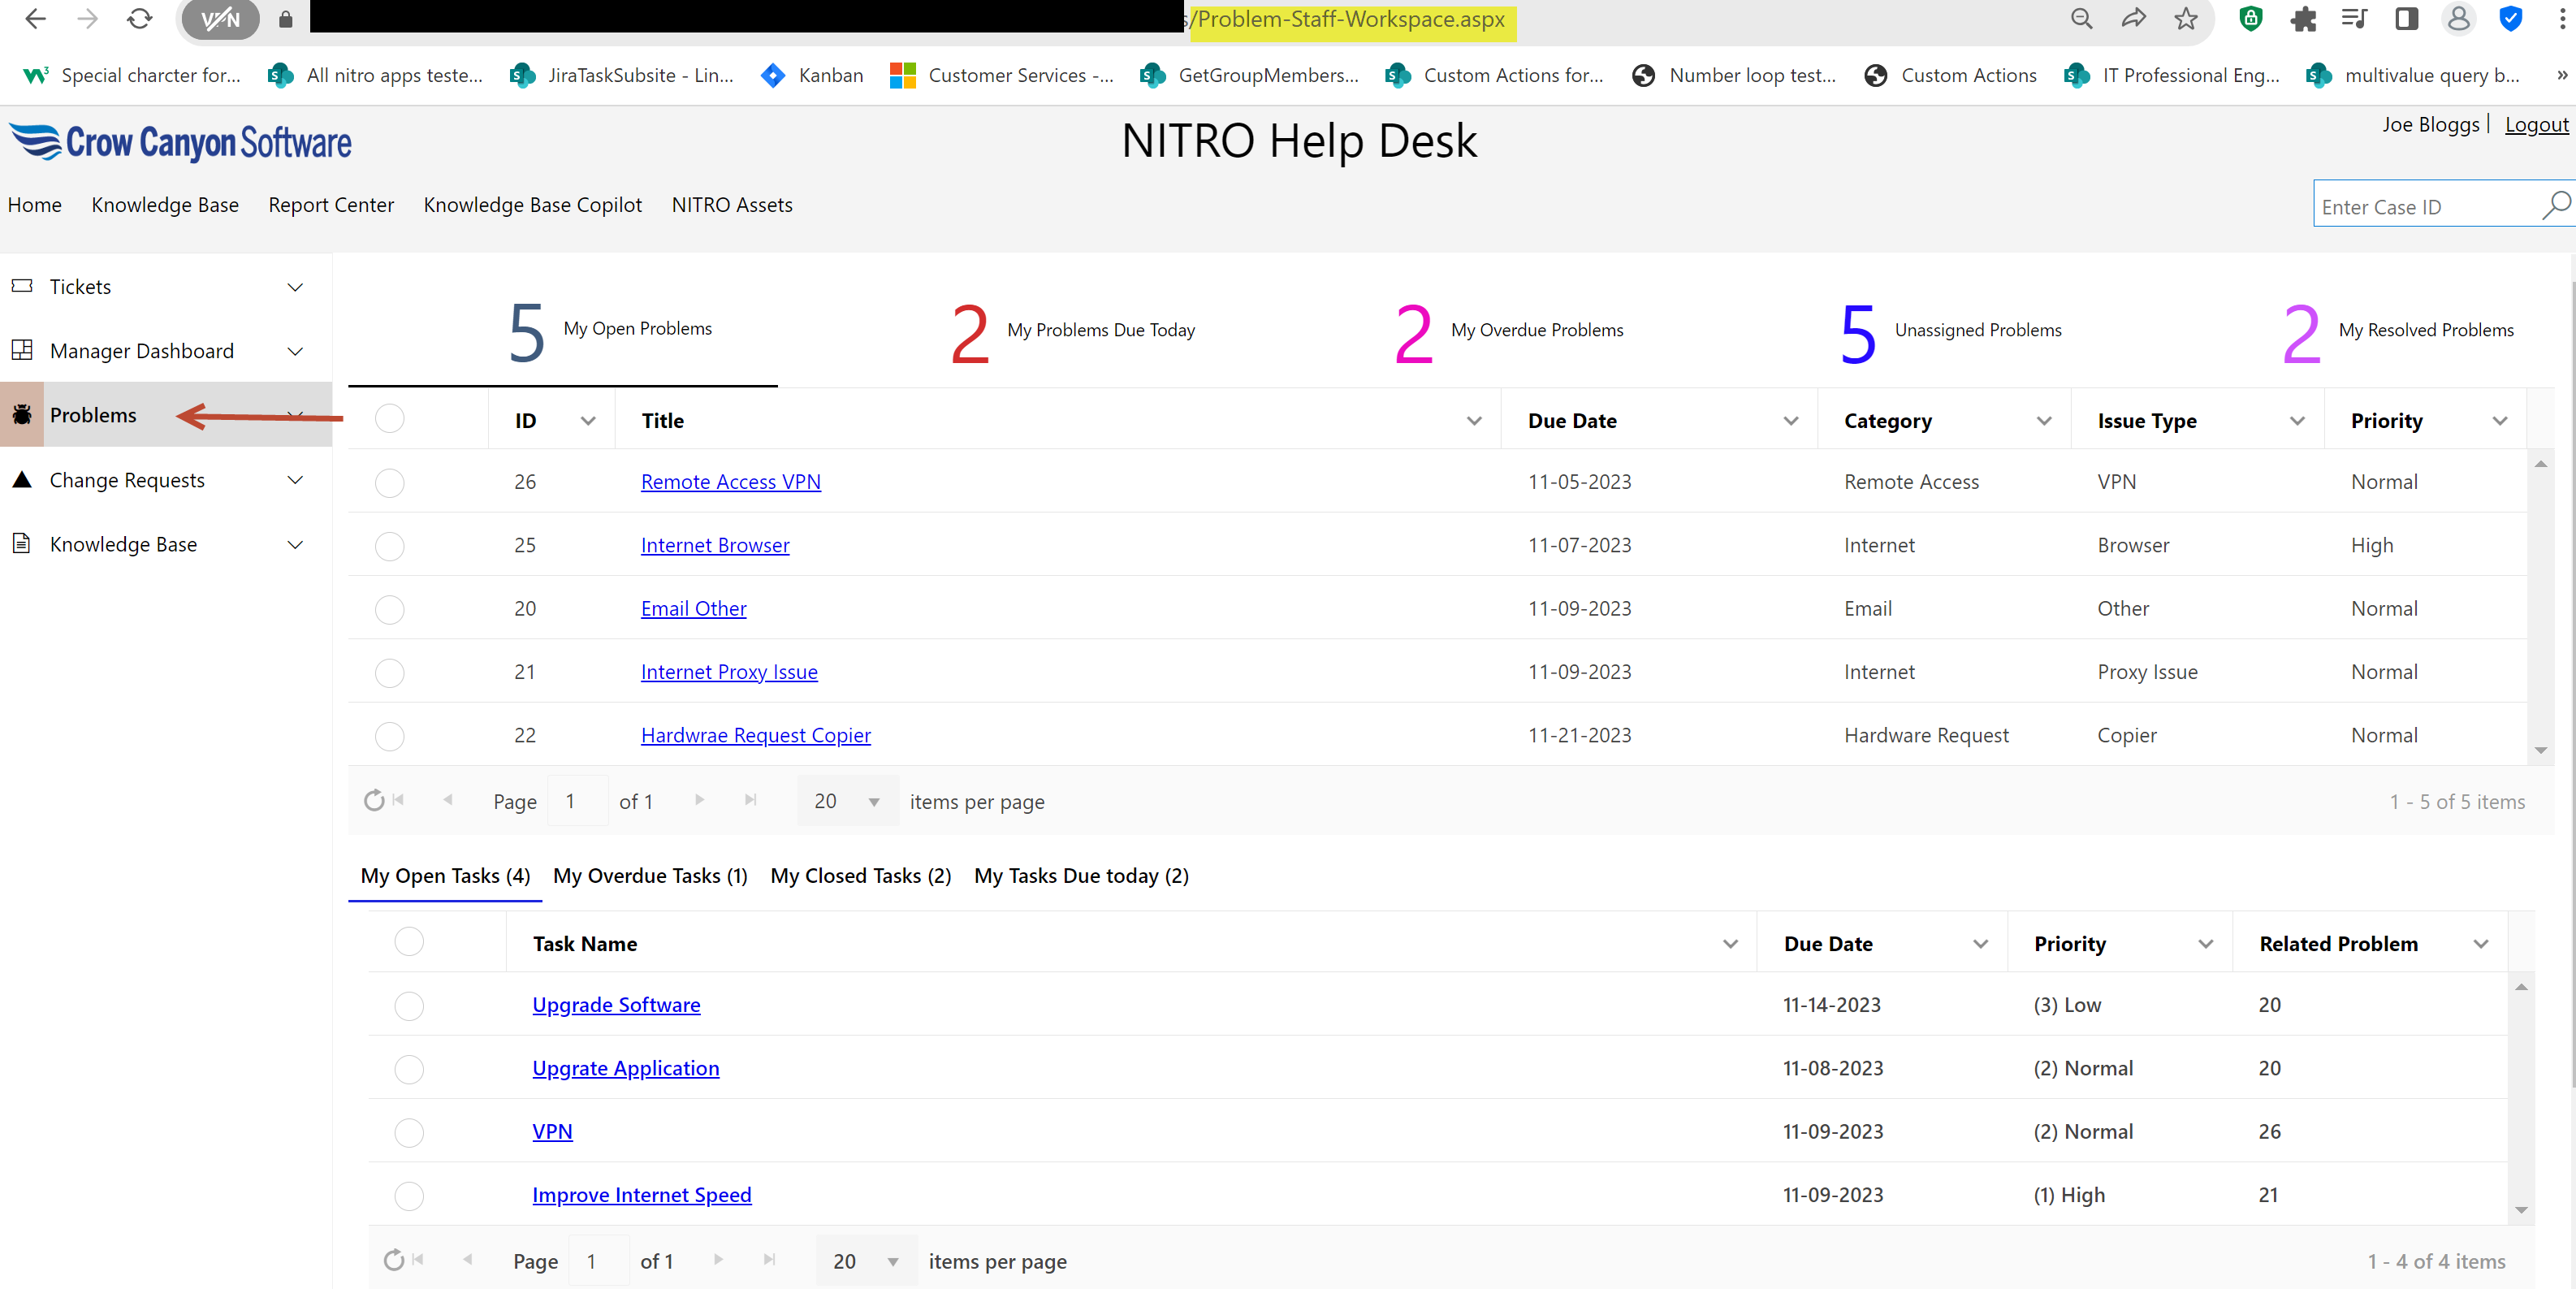Bookmark page with the star icon

(2186, 19)
